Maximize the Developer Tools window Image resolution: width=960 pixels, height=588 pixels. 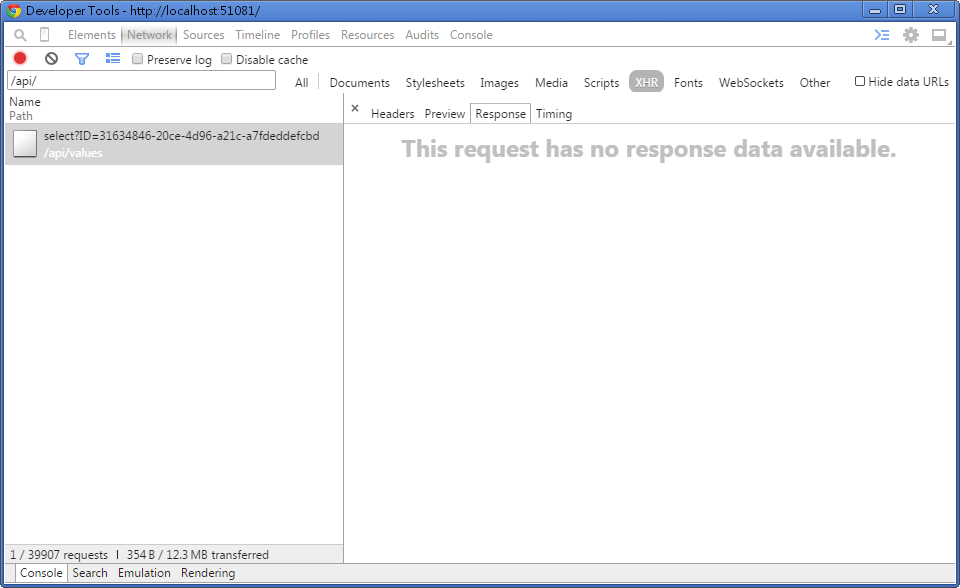pyautogui.click(x=900, y=9)
